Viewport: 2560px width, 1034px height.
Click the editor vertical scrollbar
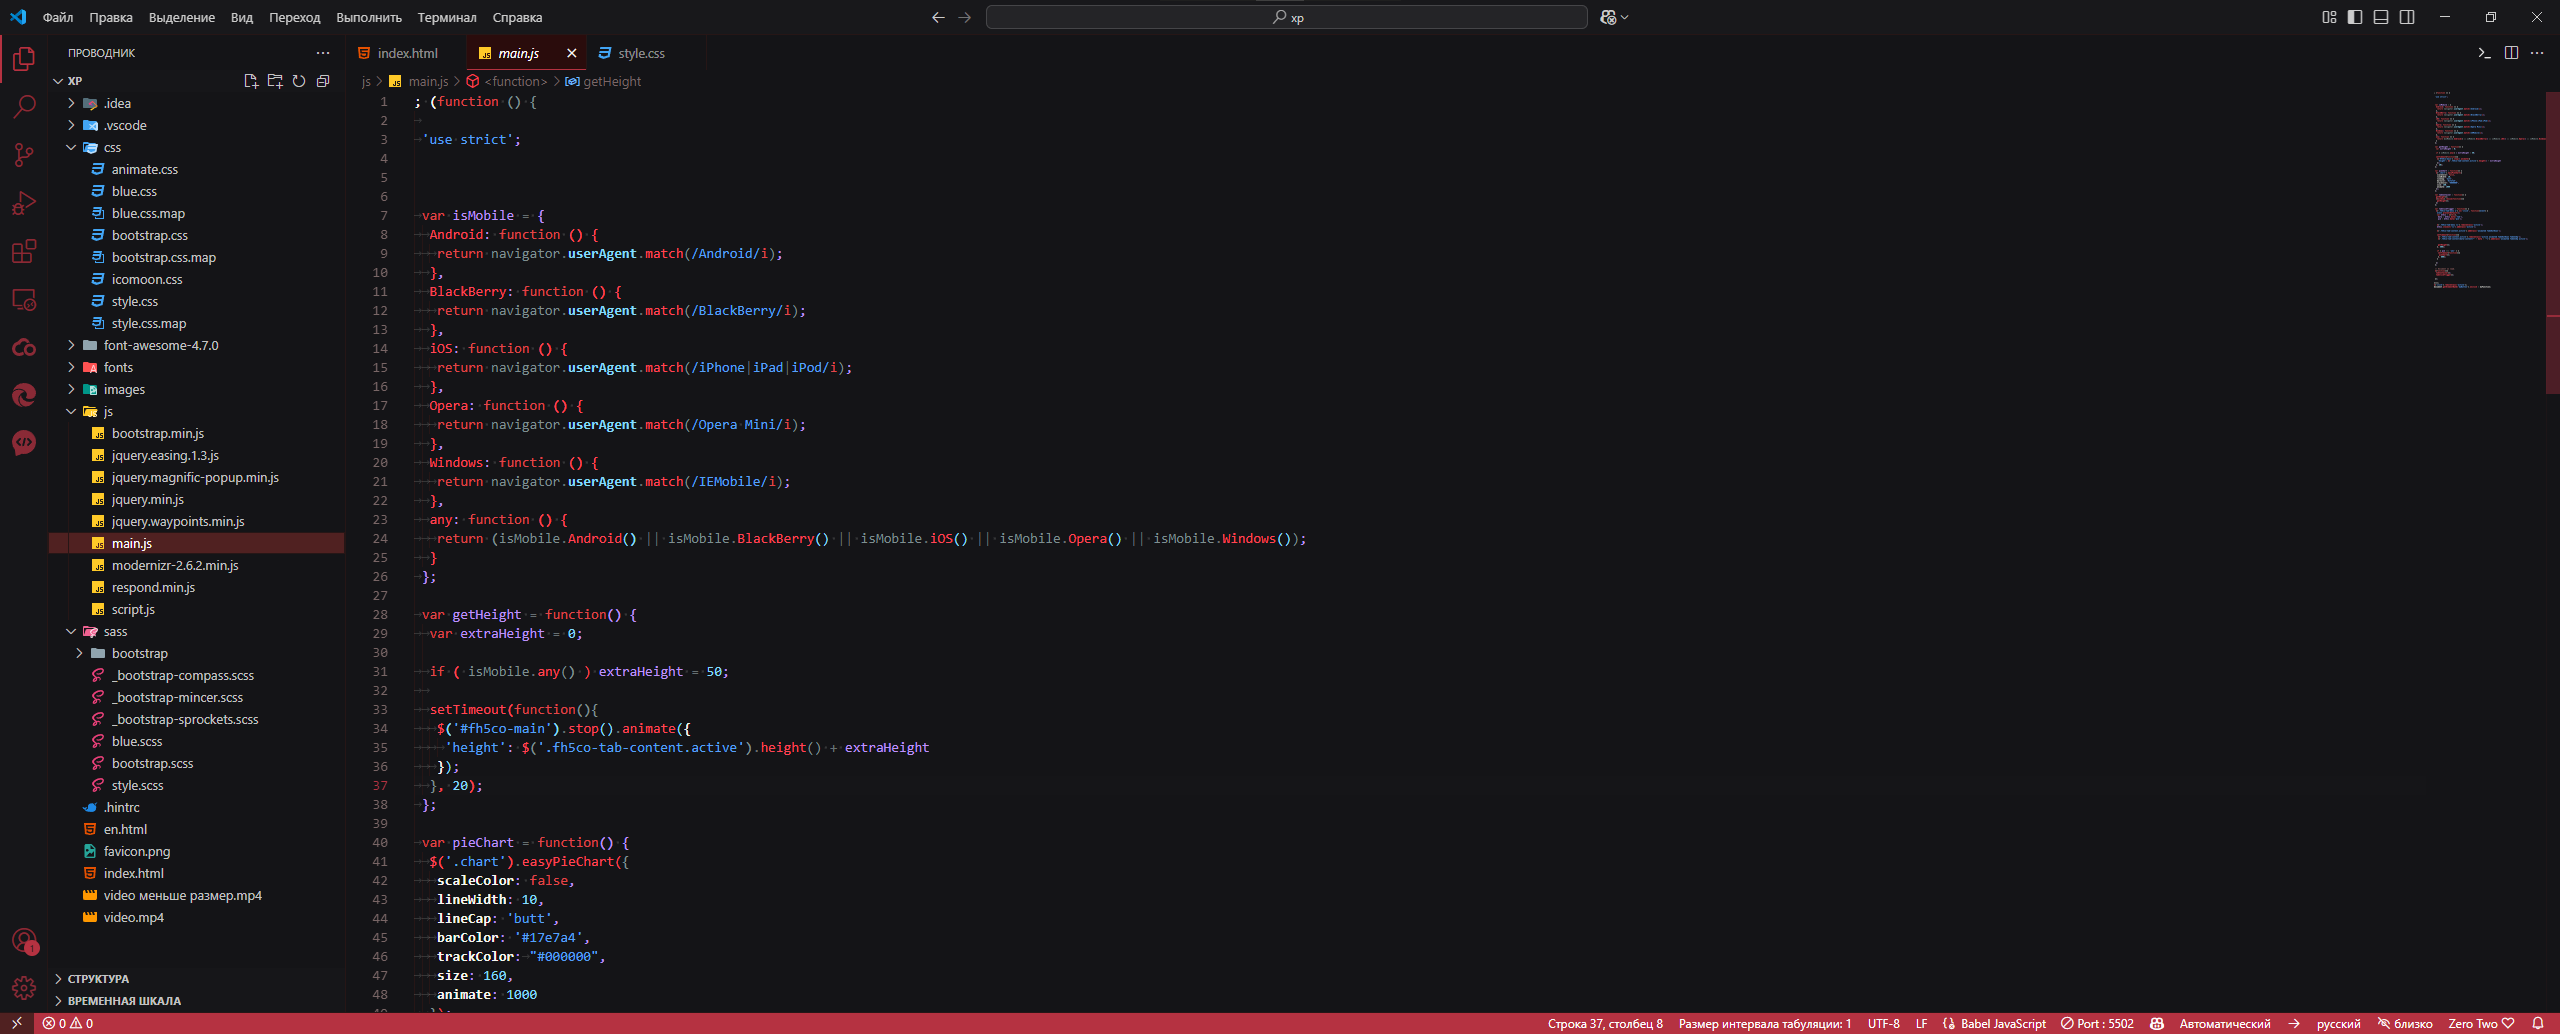pos(2553,243)
